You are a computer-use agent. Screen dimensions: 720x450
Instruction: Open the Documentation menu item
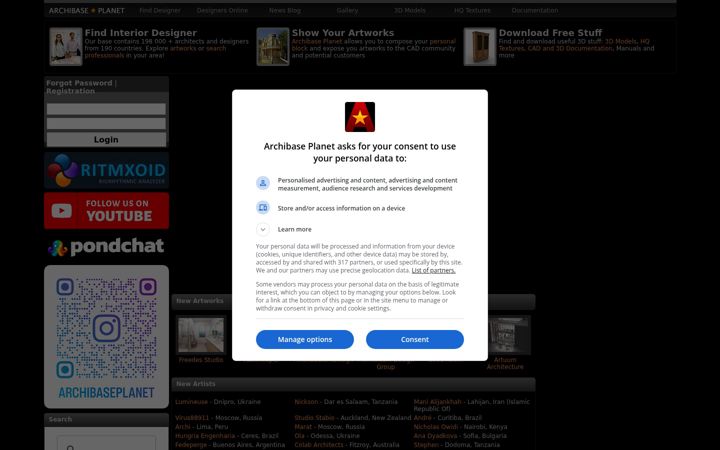(x=535, y=11)
